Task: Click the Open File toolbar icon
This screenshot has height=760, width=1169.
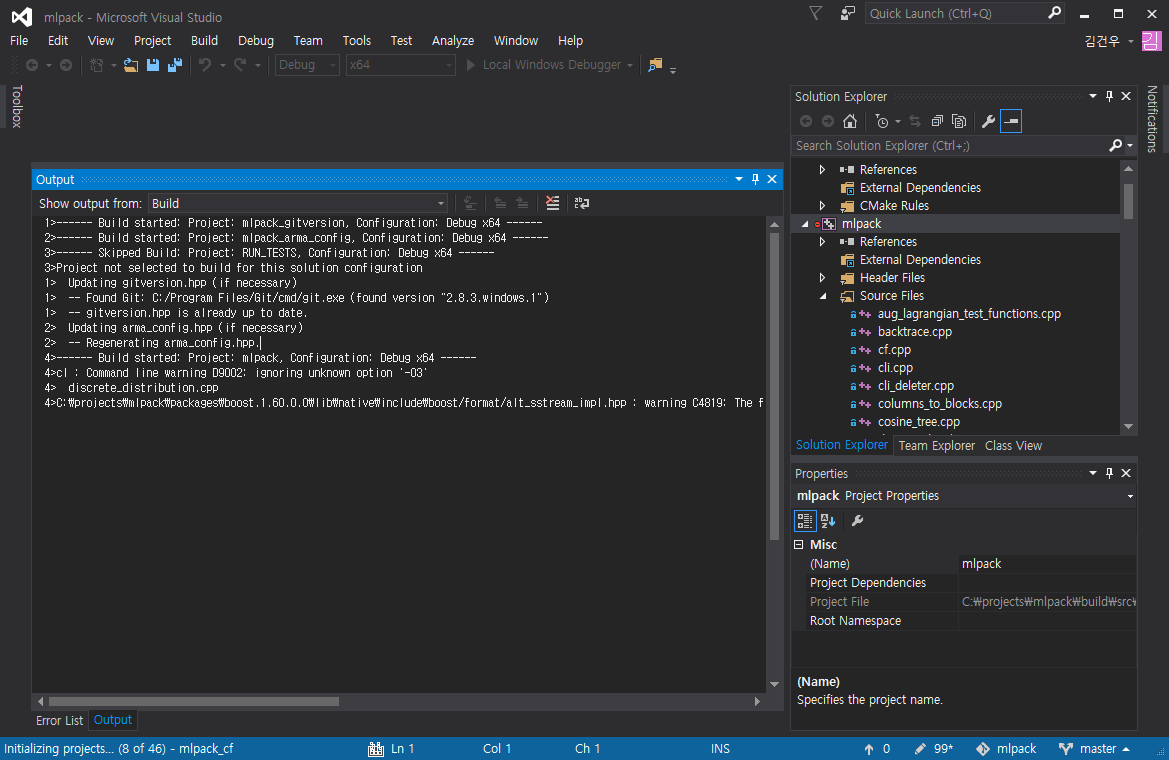Action: [131, 65]
